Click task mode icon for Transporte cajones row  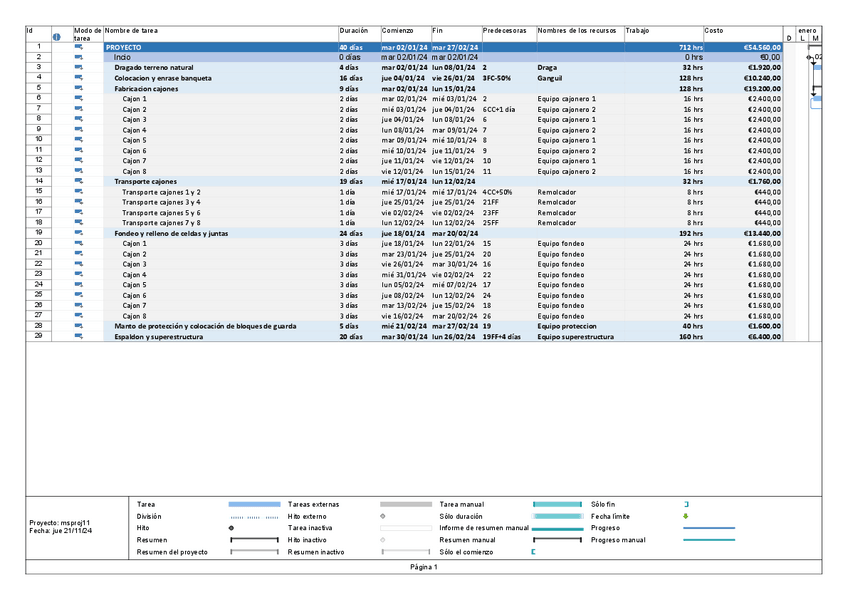(x=79, y=181)
